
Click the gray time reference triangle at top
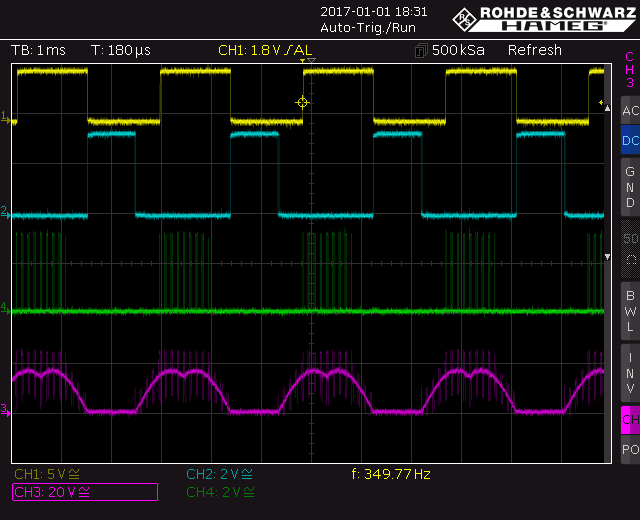(311, 61)
